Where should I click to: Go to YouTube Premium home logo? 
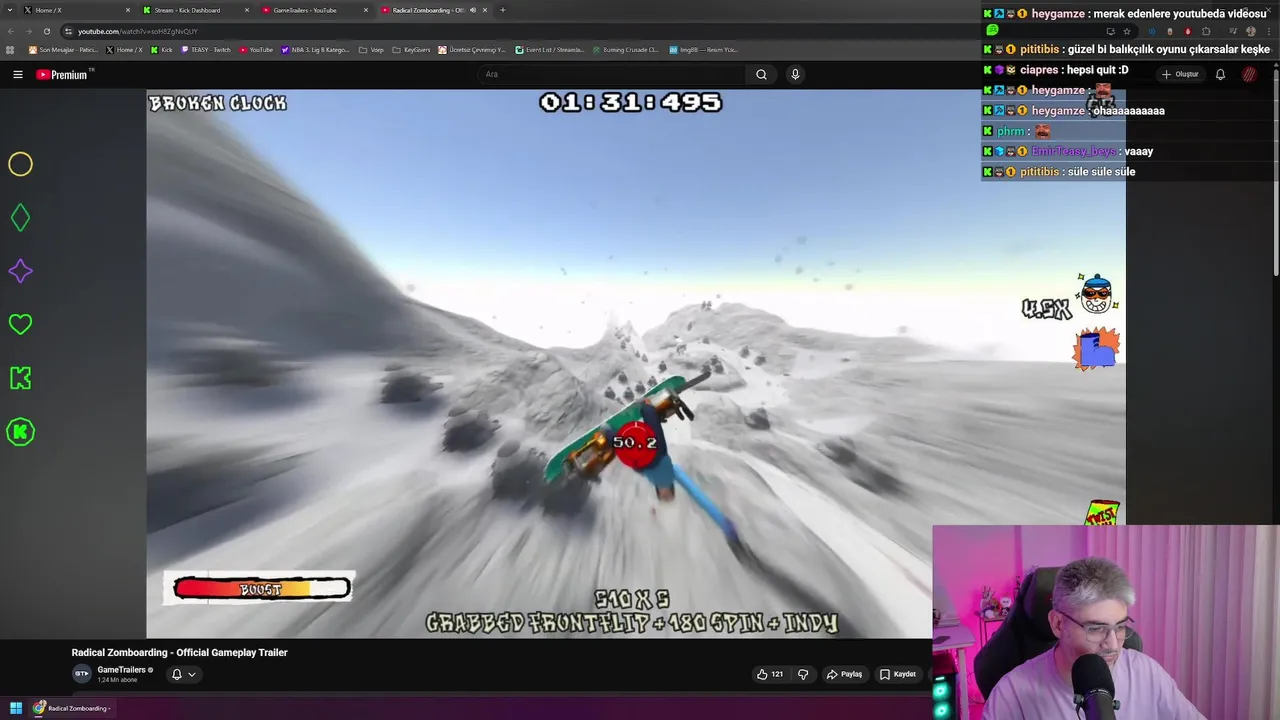point(62,74)
